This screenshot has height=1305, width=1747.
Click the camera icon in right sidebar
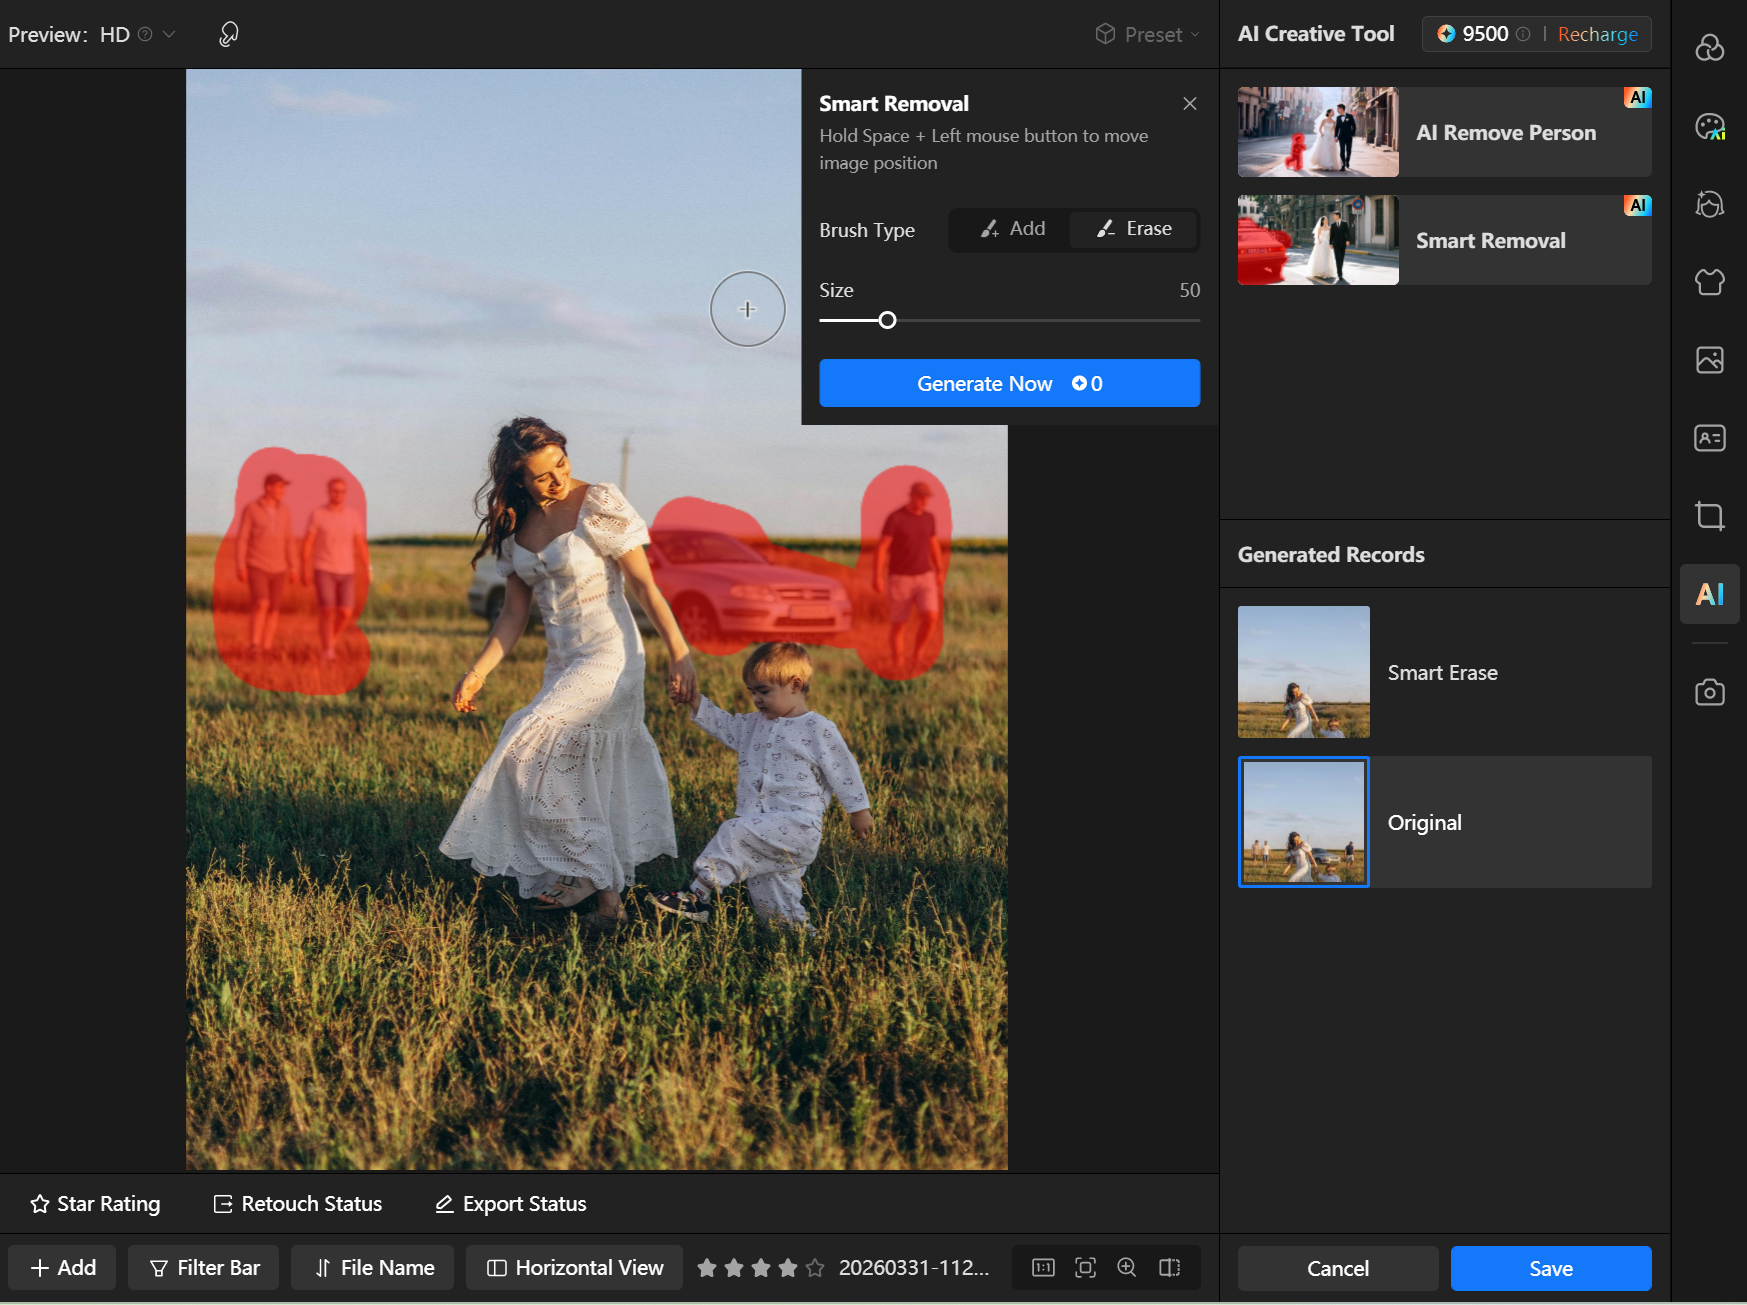click(1709, 692)
